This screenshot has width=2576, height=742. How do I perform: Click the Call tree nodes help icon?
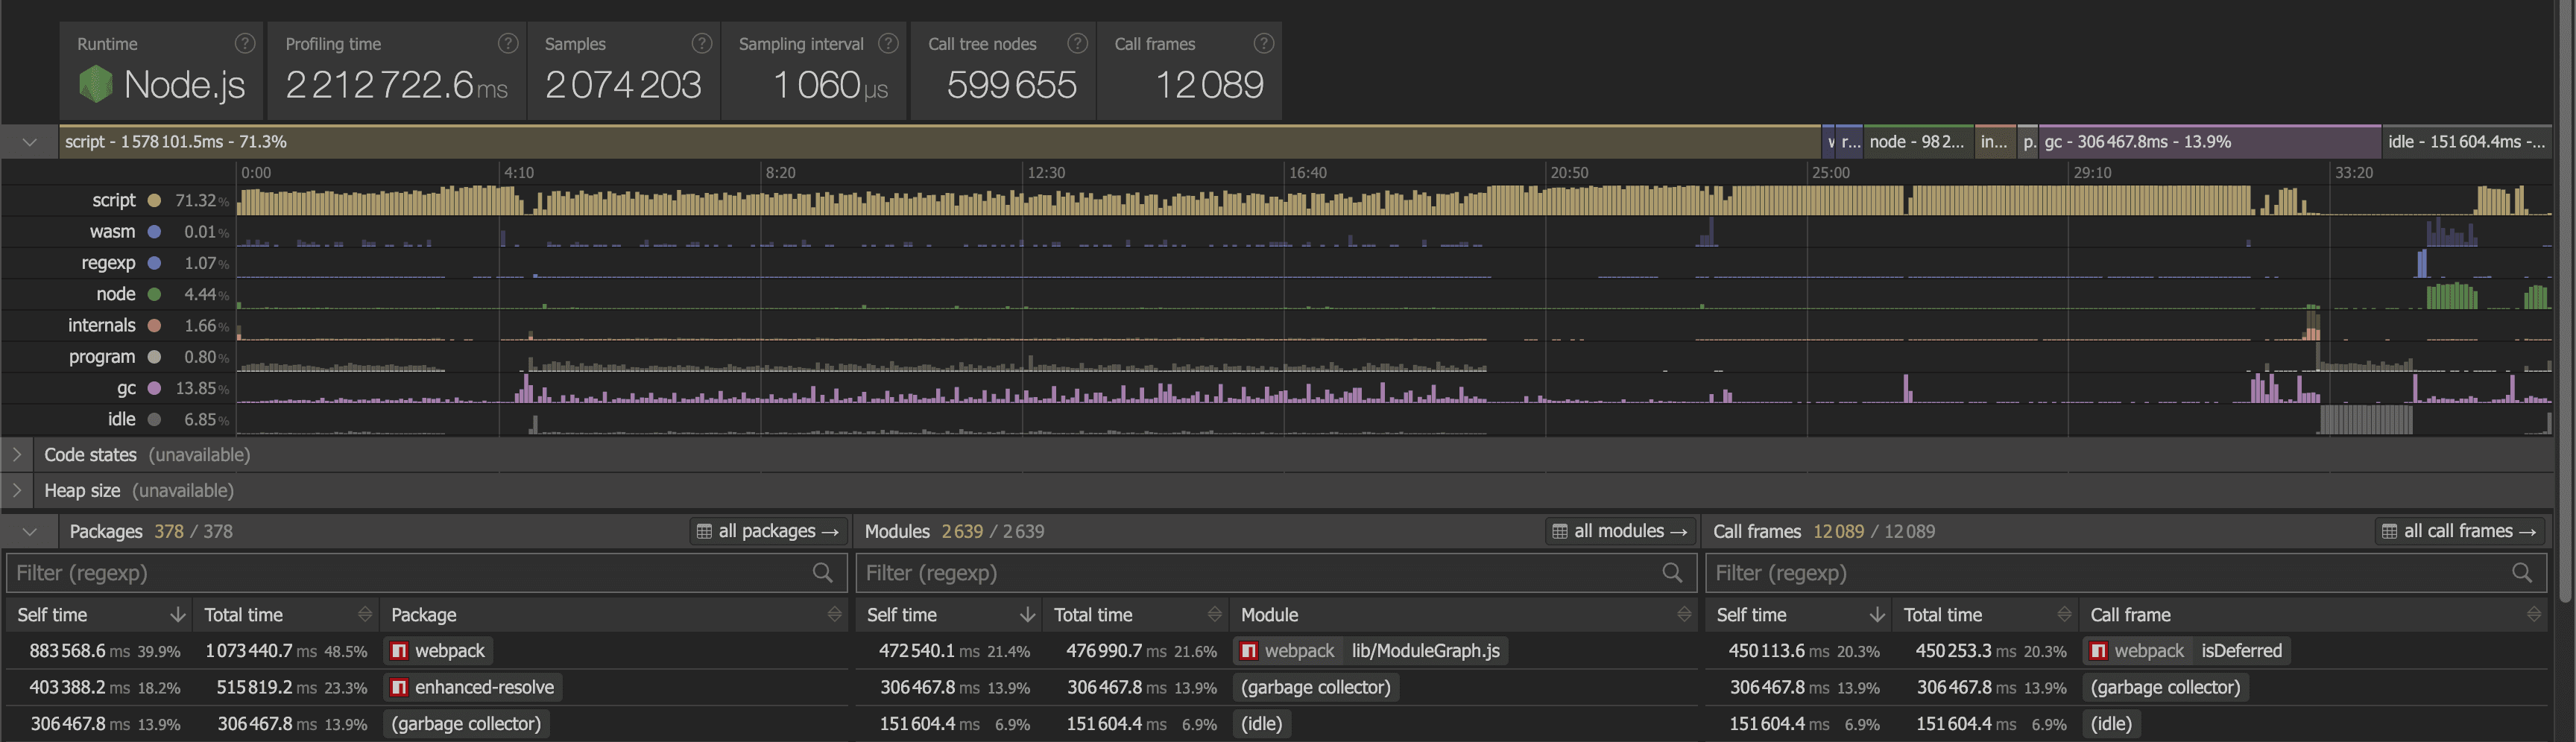[x=1077, y=43]
